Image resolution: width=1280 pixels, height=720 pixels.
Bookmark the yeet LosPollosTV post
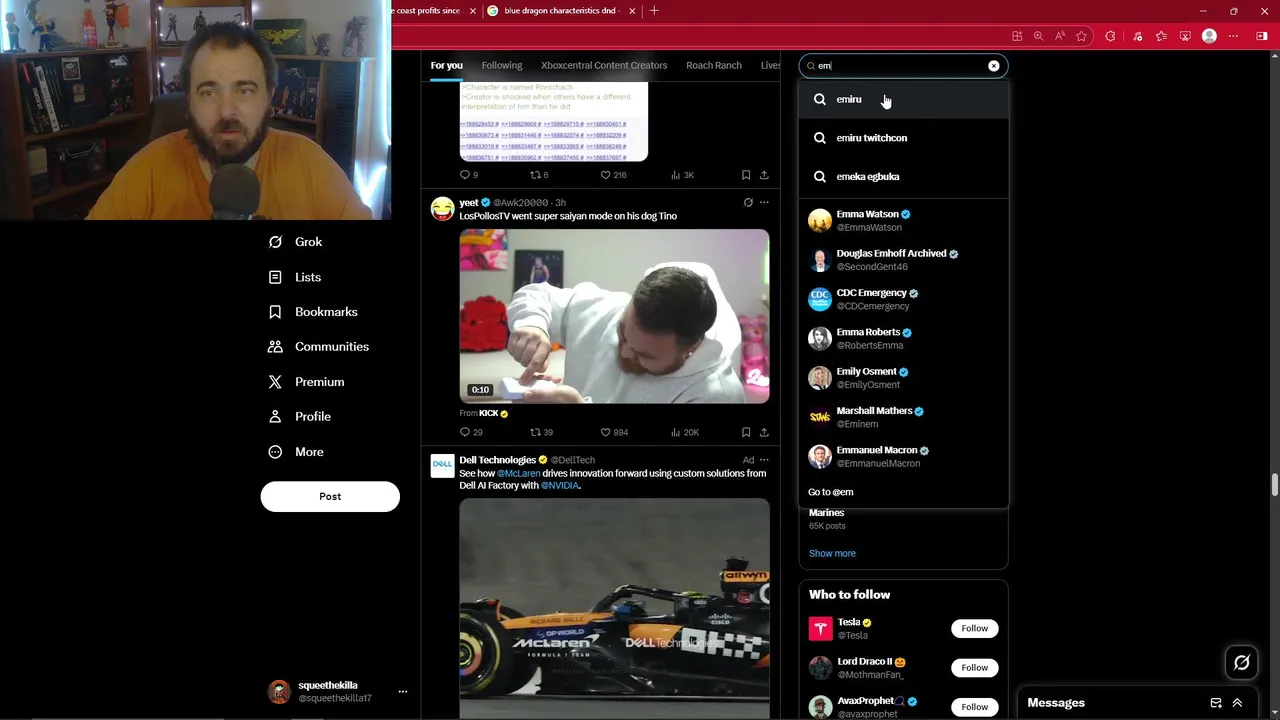pos(746,432)
